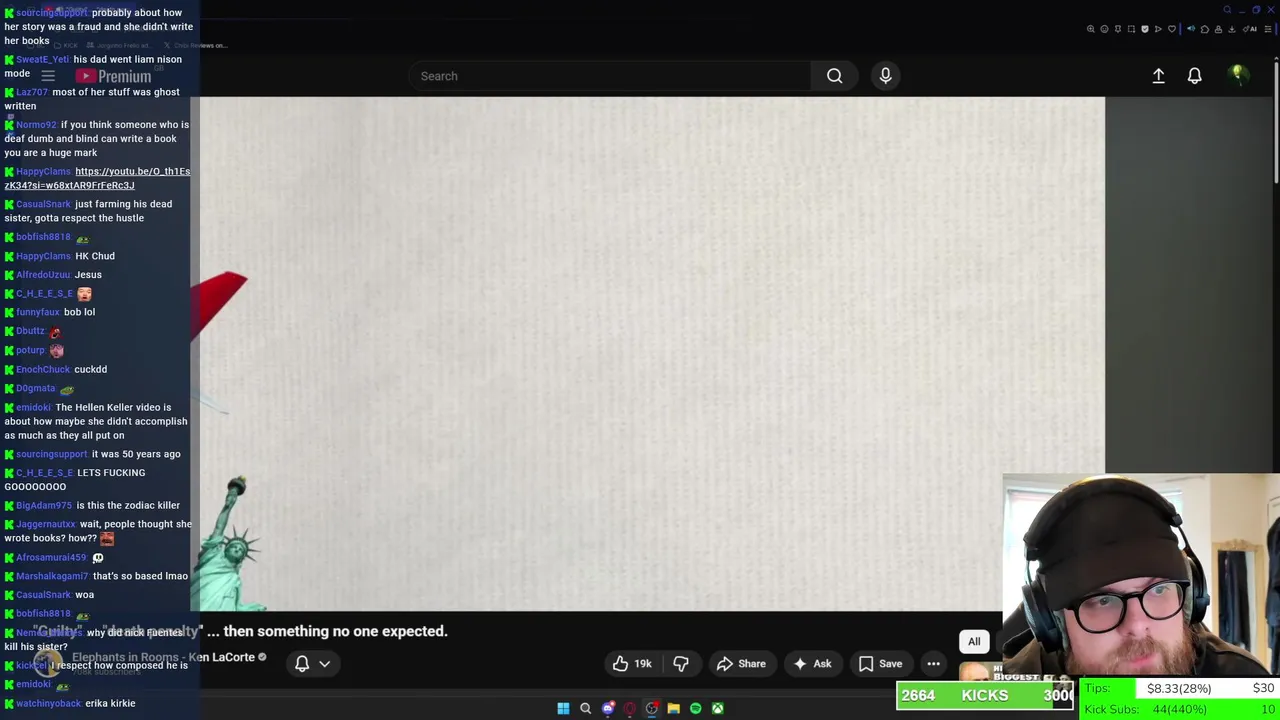Click chat username watchinyoback
1280x720 pixels.
click(x=49, y=703)
